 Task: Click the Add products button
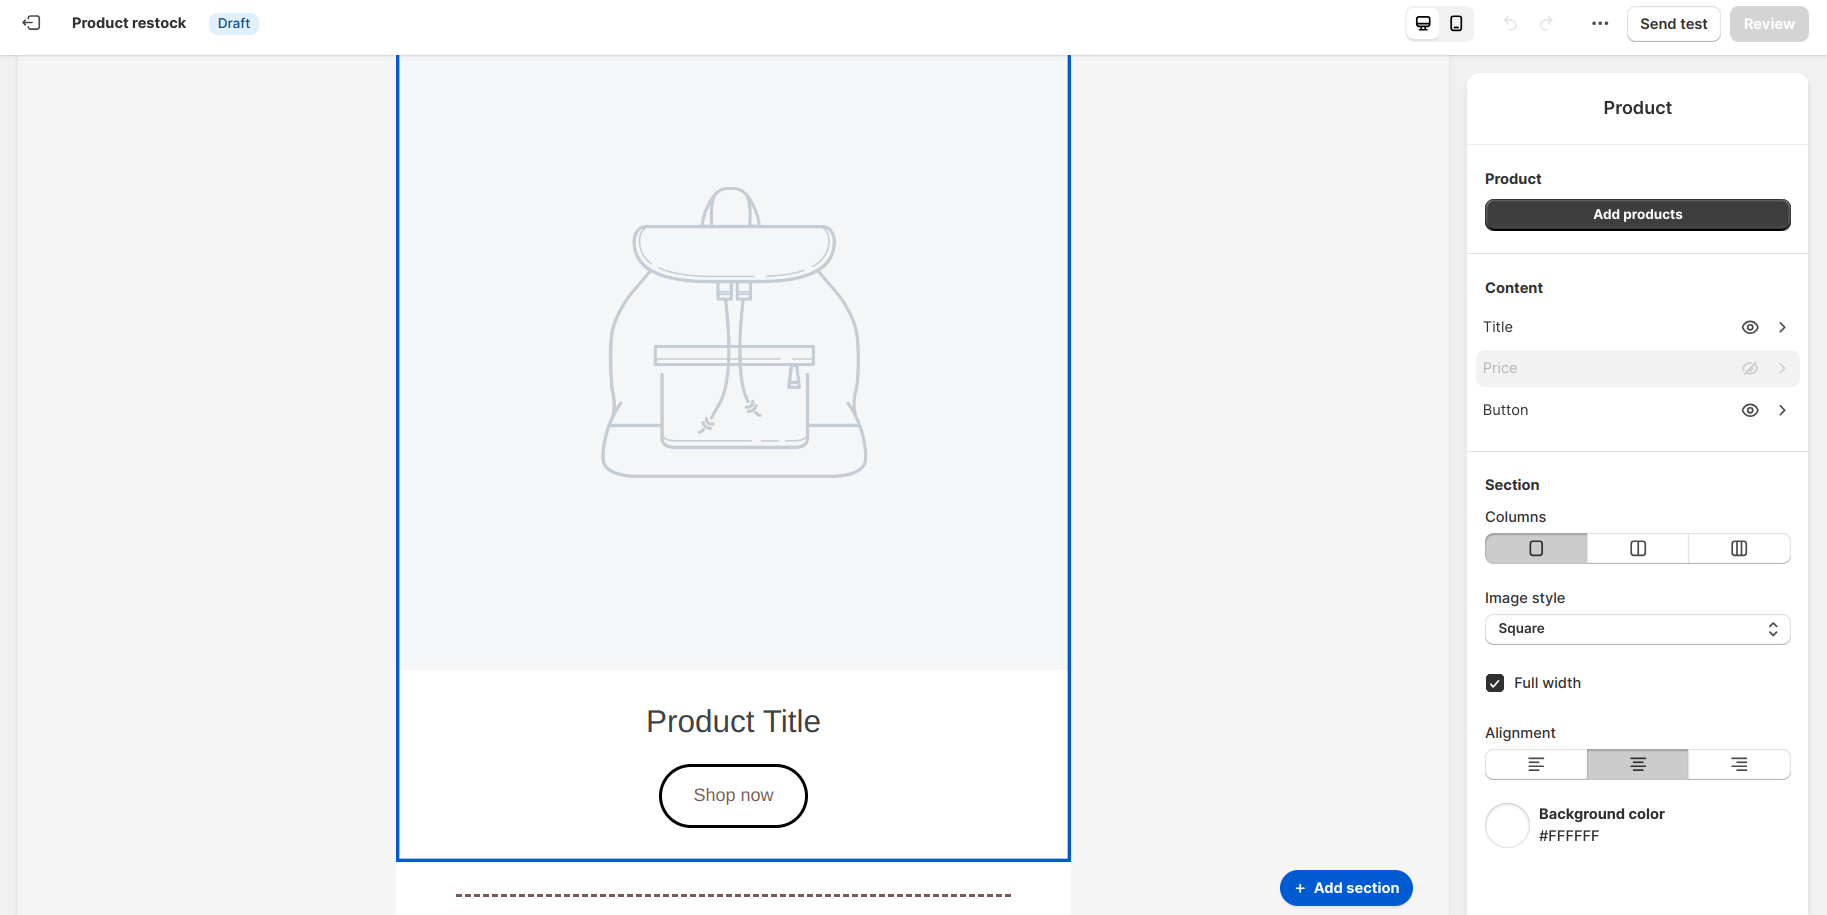[1637, 214]
